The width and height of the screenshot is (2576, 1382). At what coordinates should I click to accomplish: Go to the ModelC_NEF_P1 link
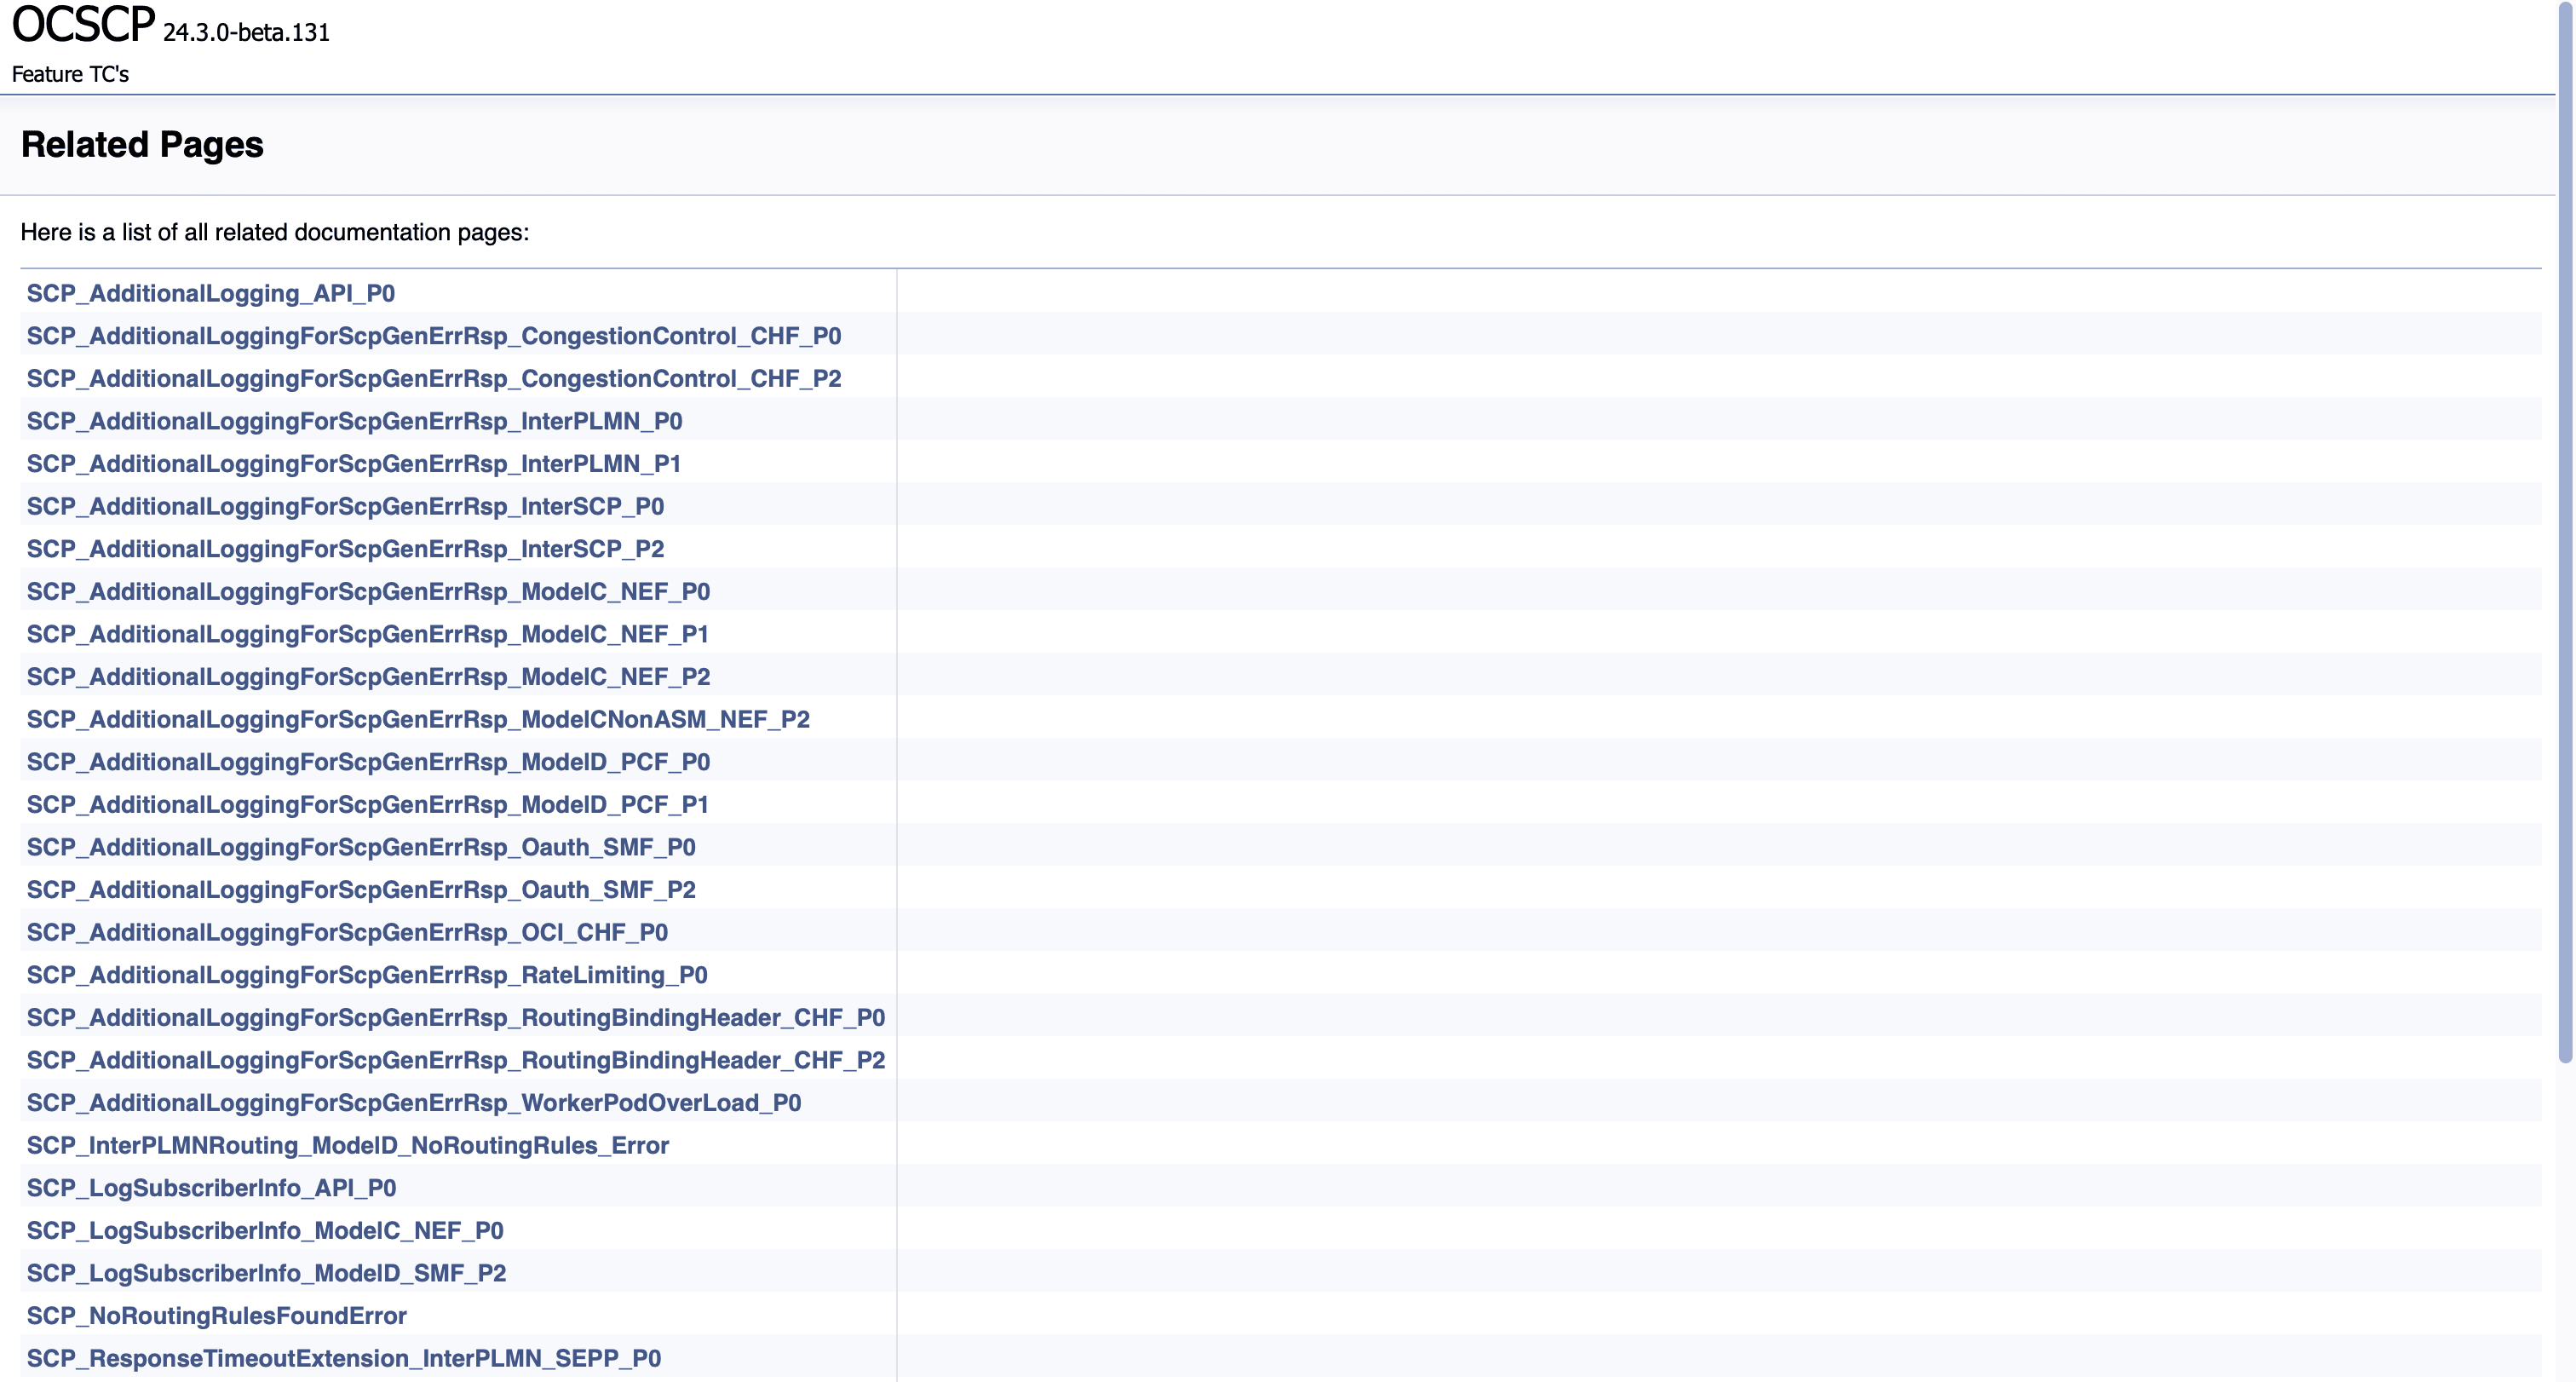367,634
